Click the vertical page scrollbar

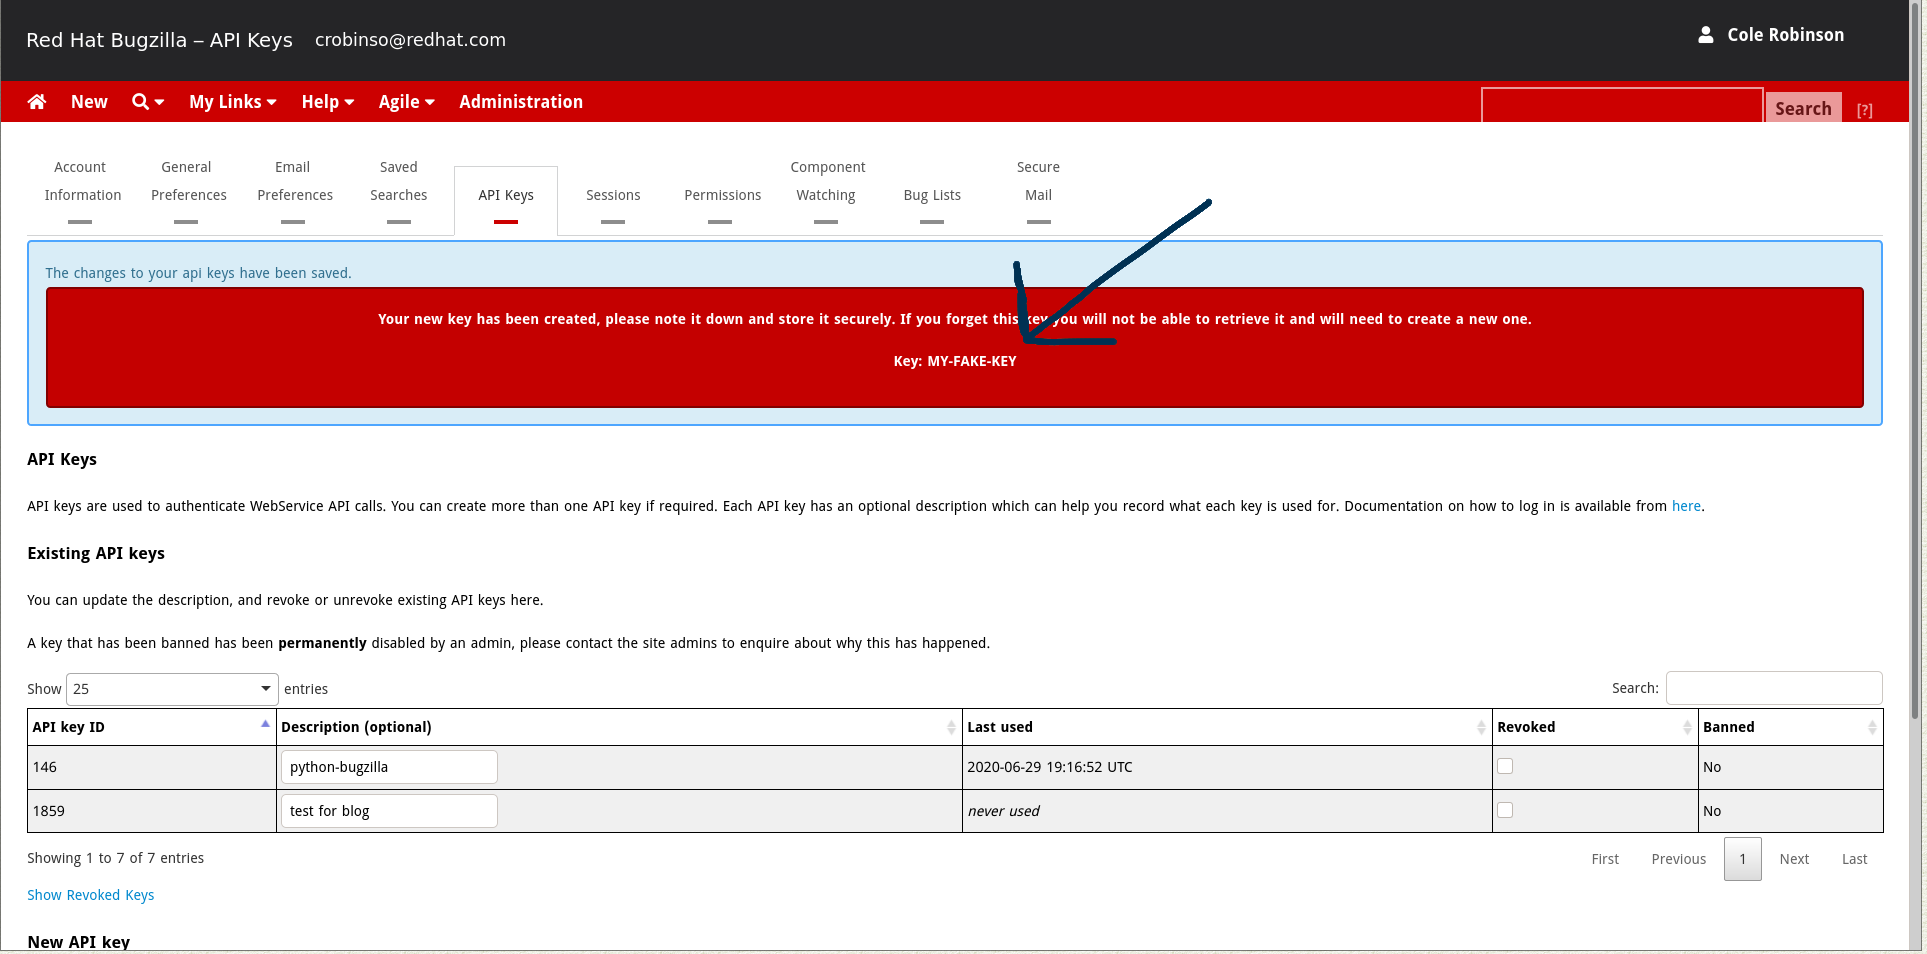point(1916,360)
